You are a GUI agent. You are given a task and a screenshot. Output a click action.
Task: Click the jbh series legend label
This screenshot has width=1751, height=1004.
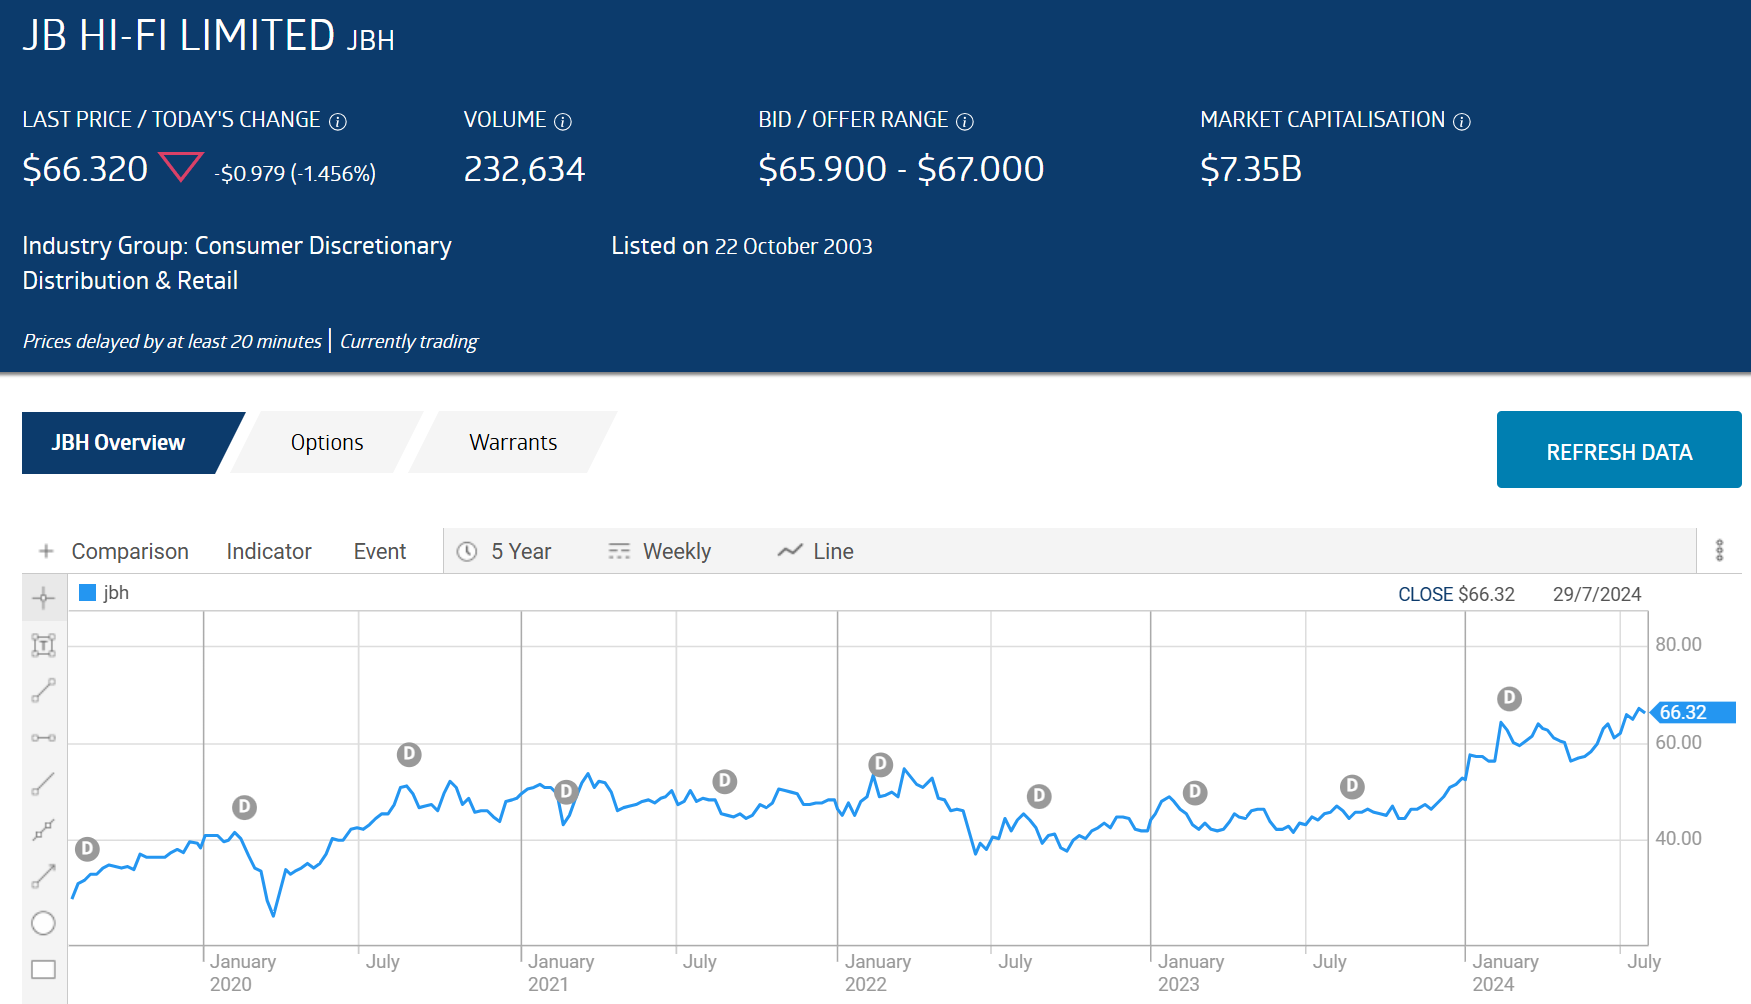116,592
